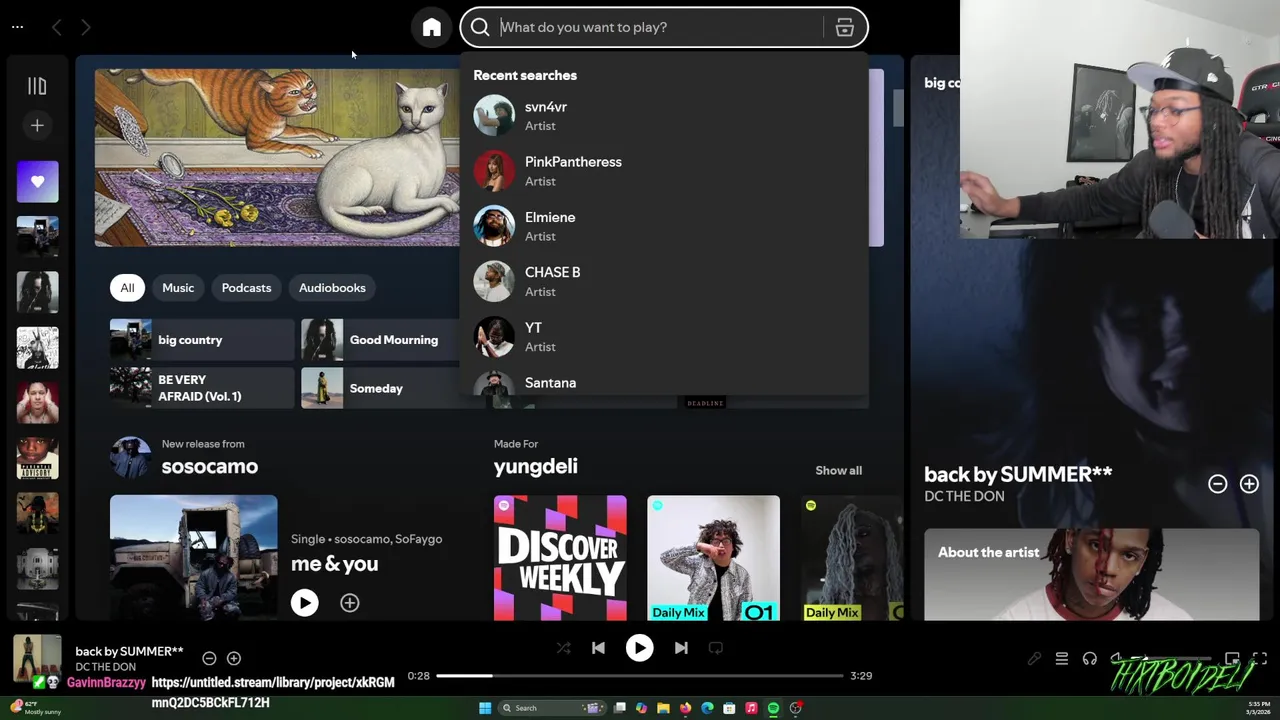Click the plus icon in the now-playing panel

coord(1249,484)
